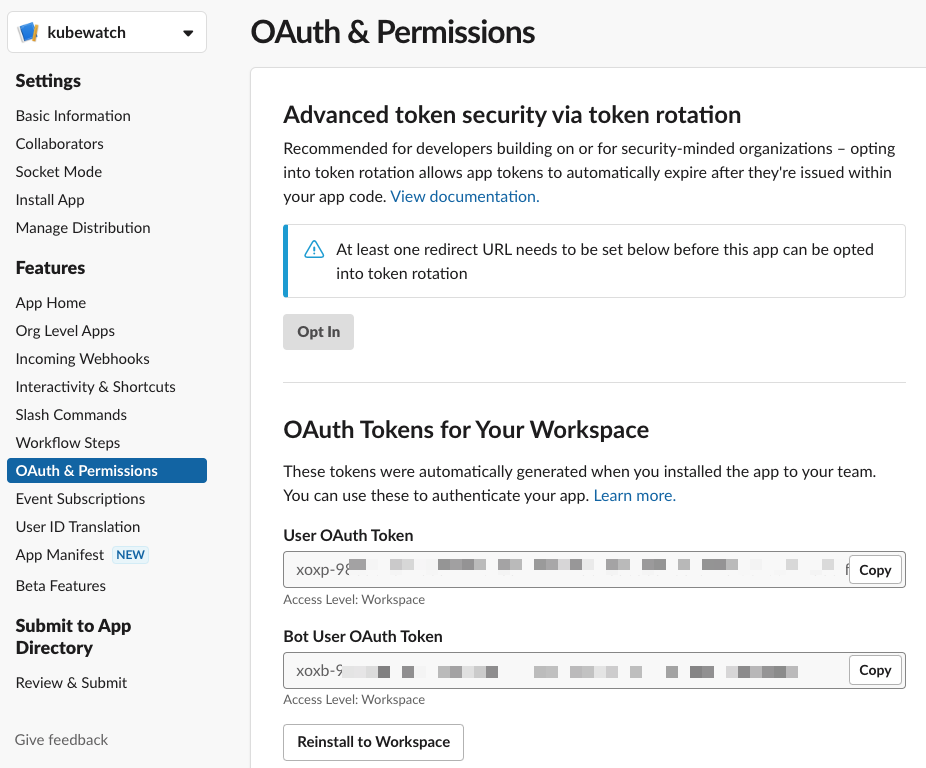Click the Opt In button
Screen dimensions: 926x768
[318, 332]
